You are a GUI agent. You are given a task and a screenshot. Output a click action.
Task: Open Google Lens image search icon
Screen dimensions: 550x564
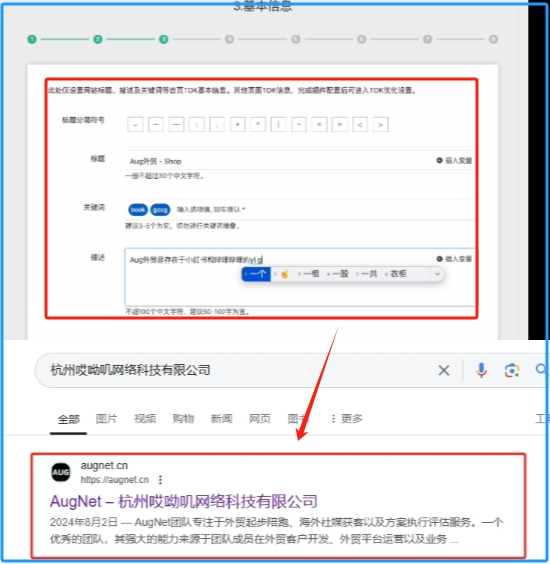tap(512, 370)
